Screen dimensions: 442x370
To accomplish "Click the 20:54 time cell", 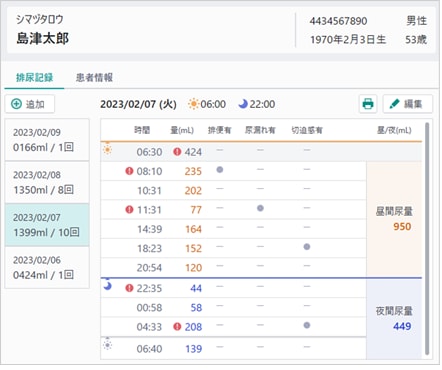I will pyautogui.click(x=149, y=268).
